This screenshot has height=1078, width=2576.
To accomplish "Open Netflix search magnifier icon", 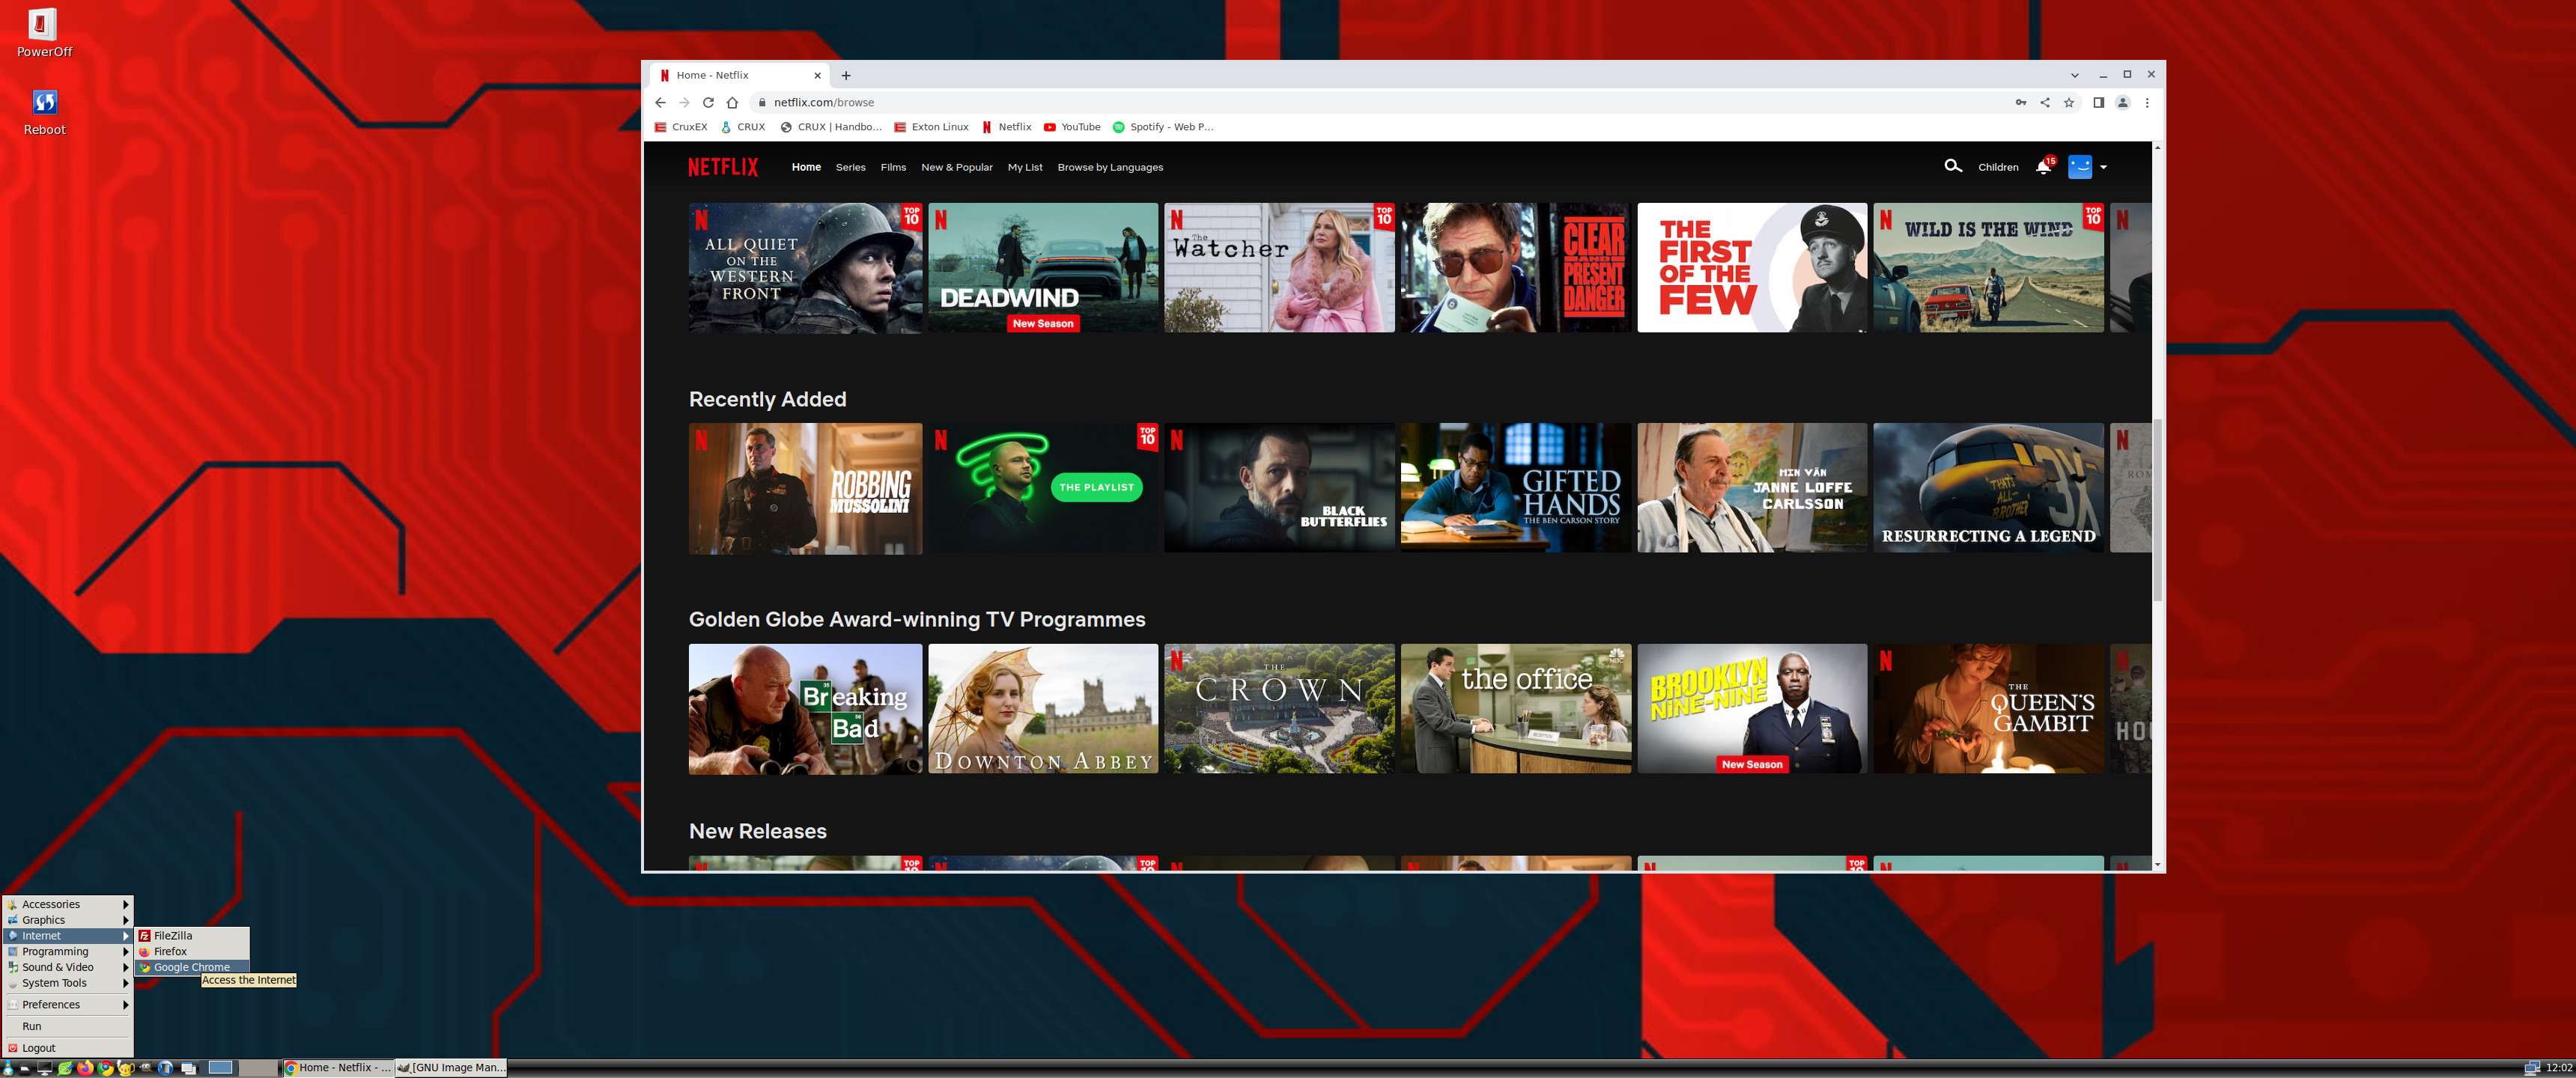I will 1952,166.
